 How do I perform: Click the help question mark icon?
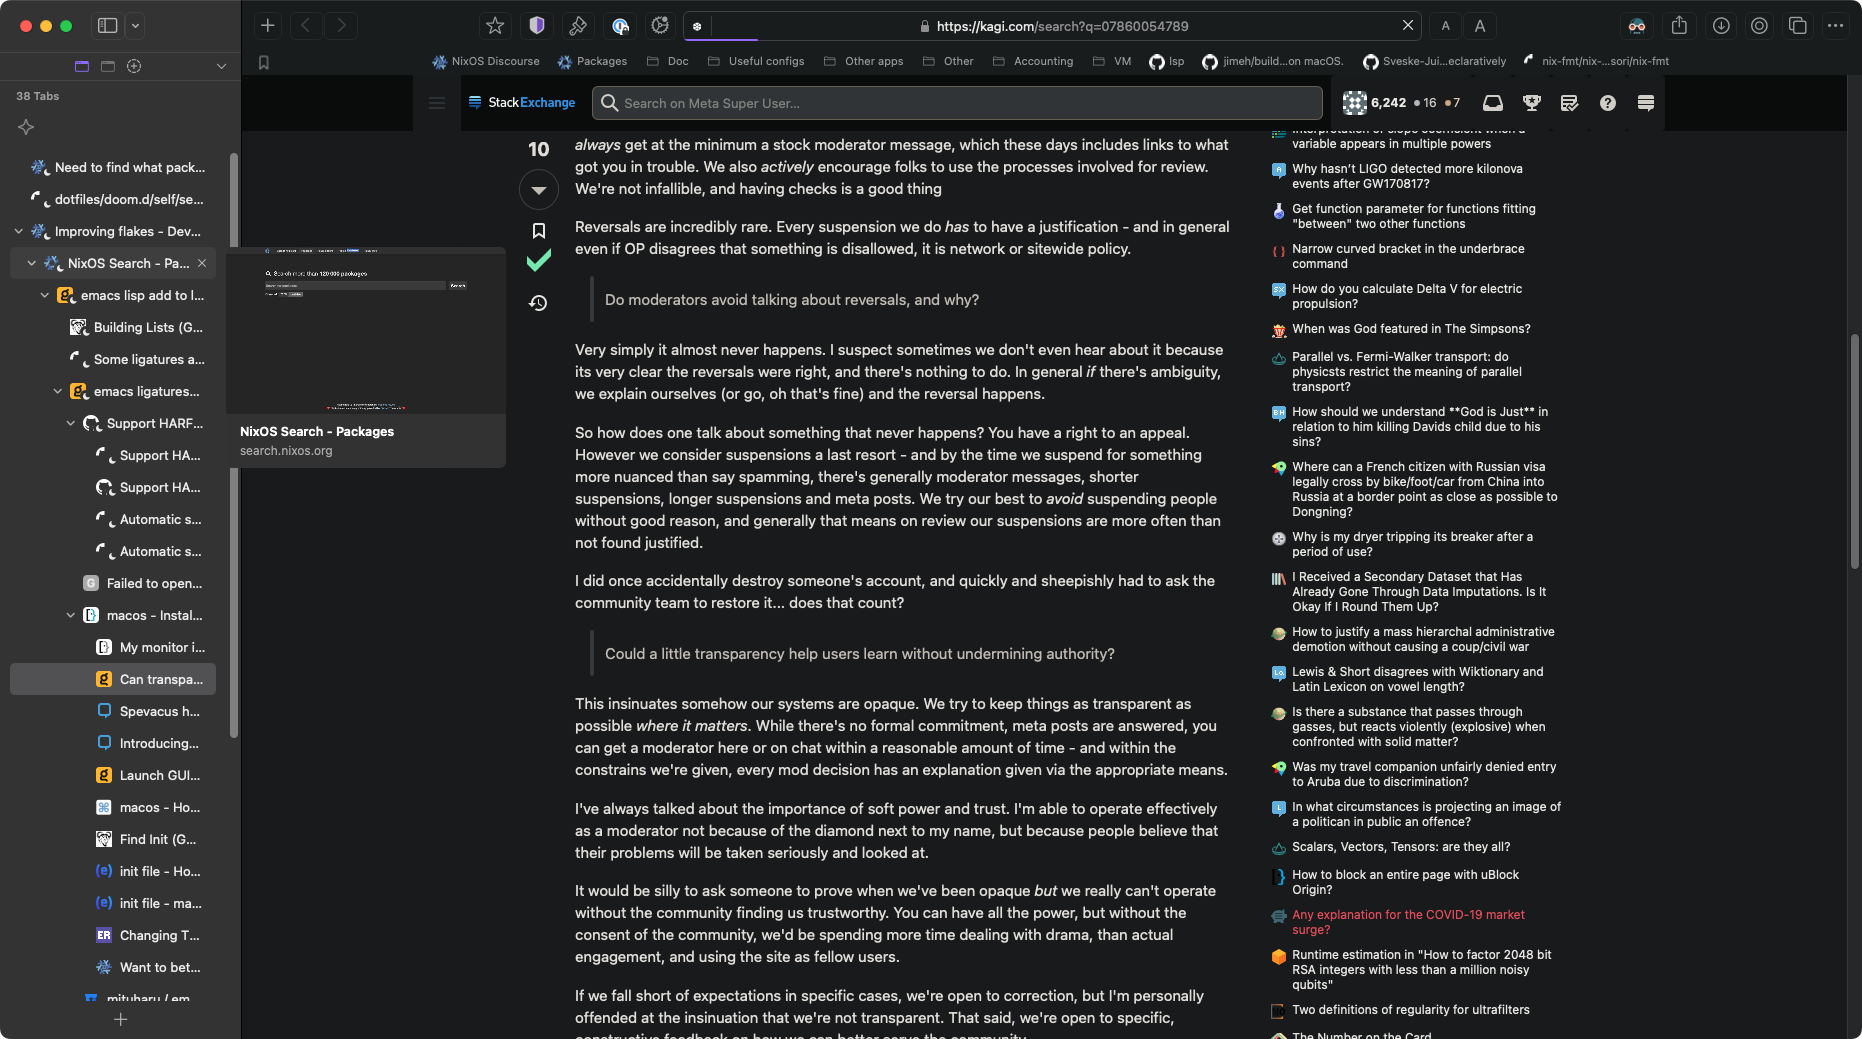(1607, 103)
